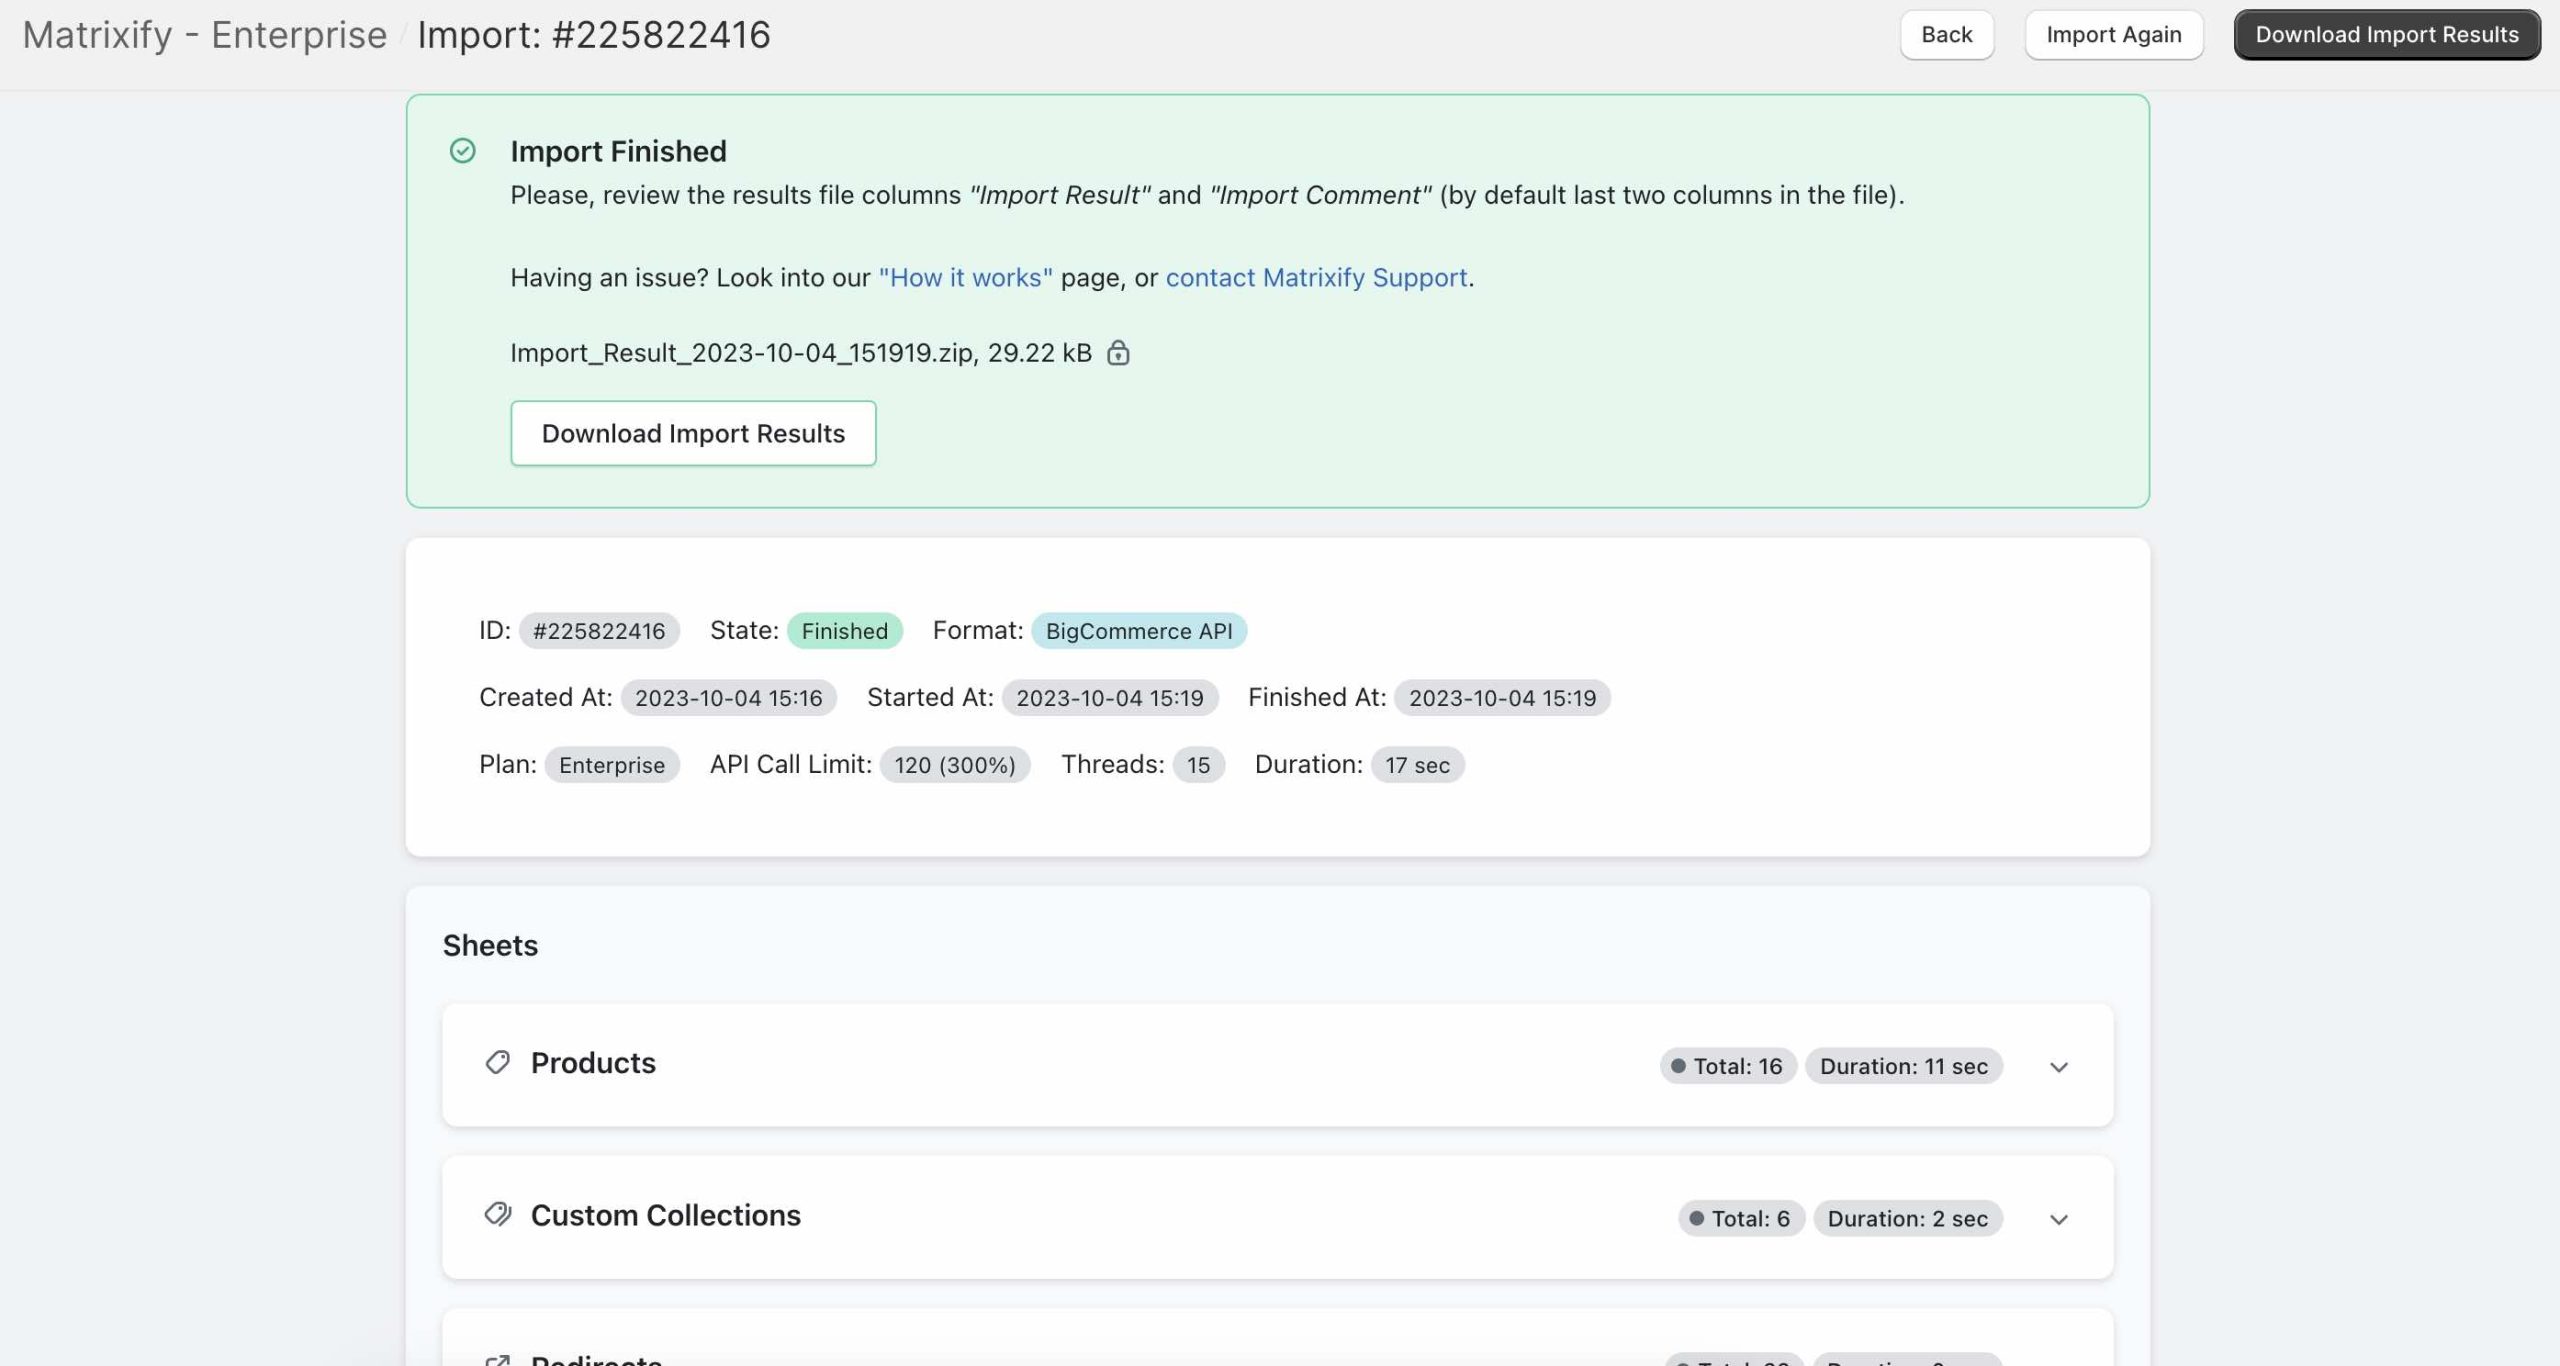The height and width of the screenshot is (1366, 2560).
Task: Click the status dot in the Total: 16 badge
Action: pyautogui.click(x=1679, y=1066)
